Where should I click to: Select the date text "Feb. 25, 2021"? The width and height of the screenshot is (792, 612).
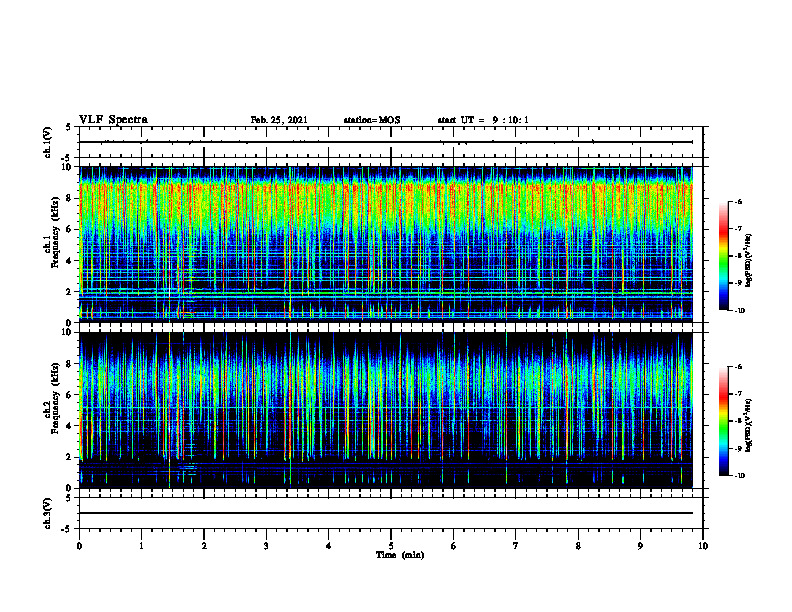(279, 120)
